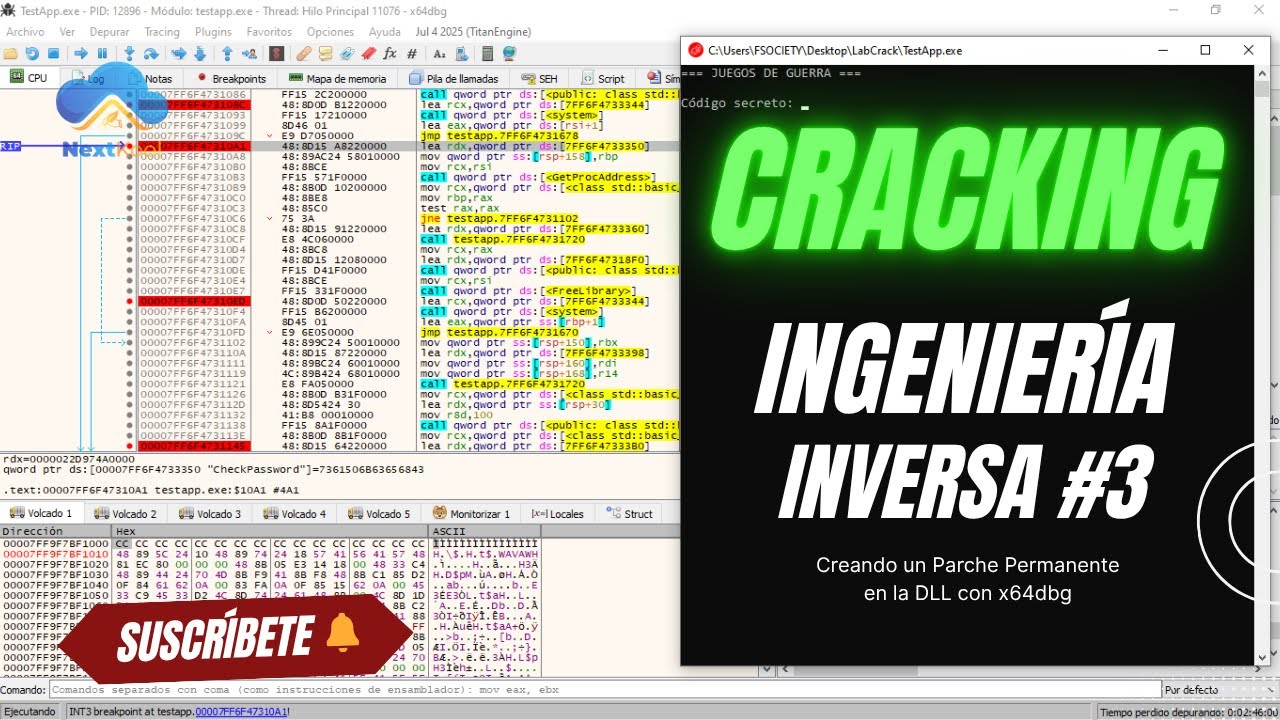Select the Volcado 5 dump tab

(x=379, y=514)
